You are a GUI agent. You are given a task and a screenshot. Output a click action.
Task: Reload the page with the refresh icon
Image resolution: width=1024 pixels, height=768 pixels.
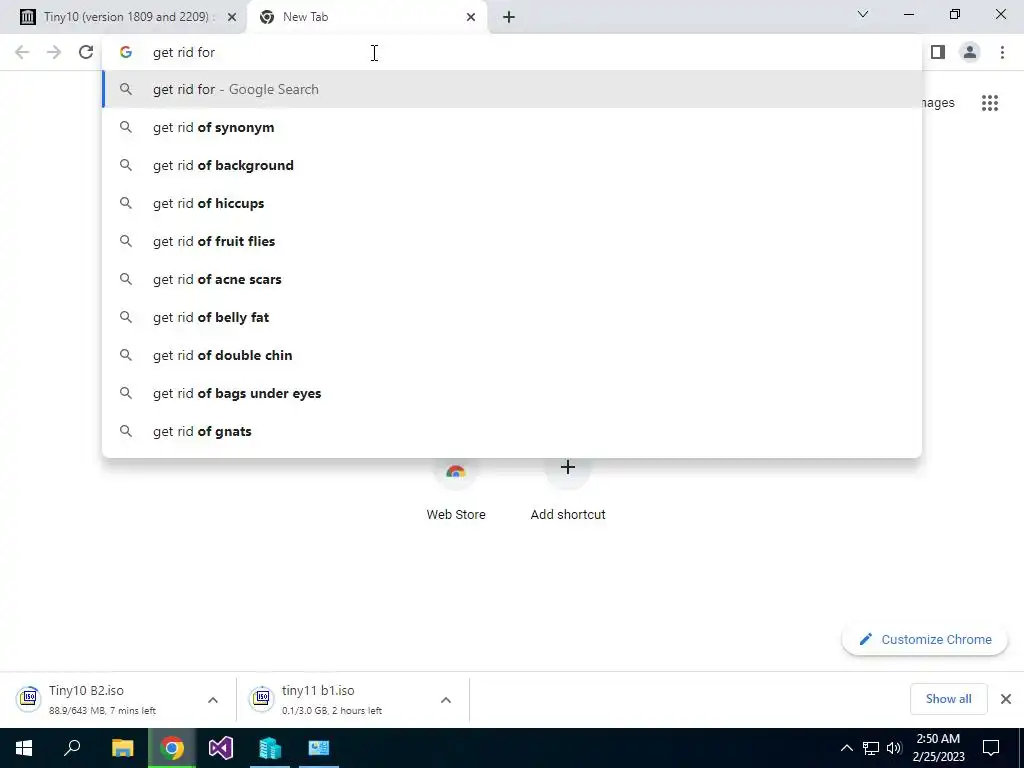(86, 52)
